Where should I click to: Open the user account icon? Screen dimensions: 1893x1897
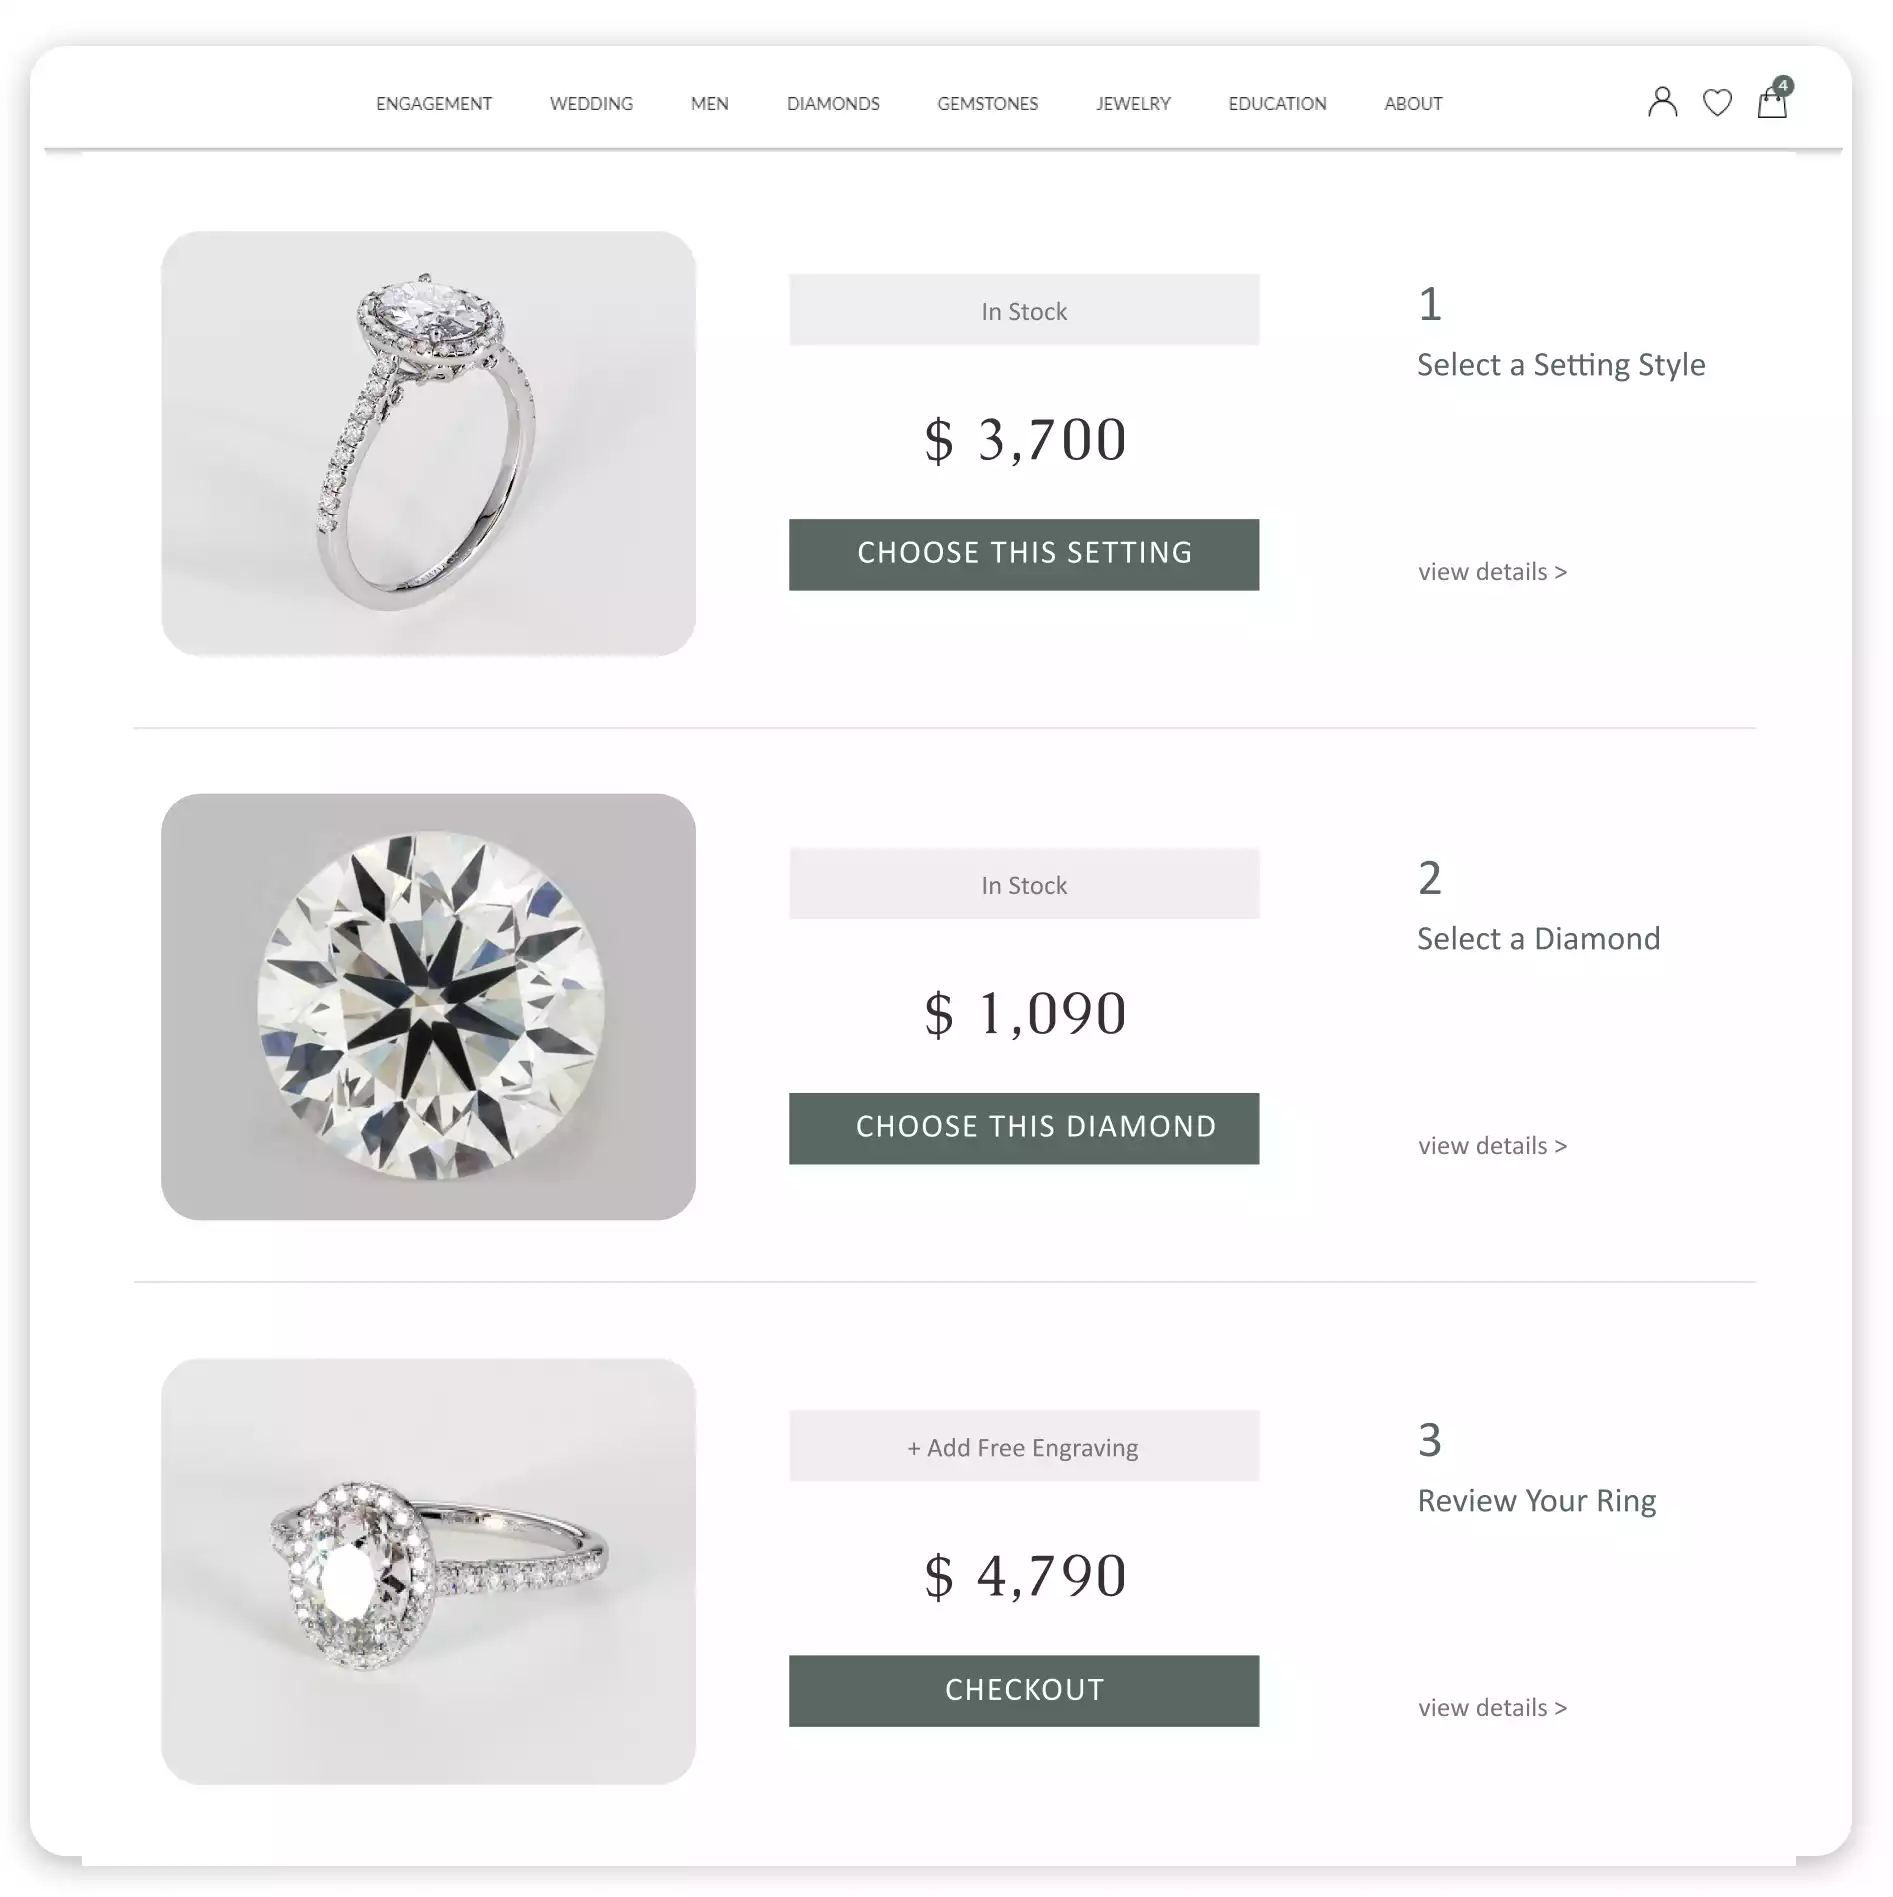[1662, 102]
